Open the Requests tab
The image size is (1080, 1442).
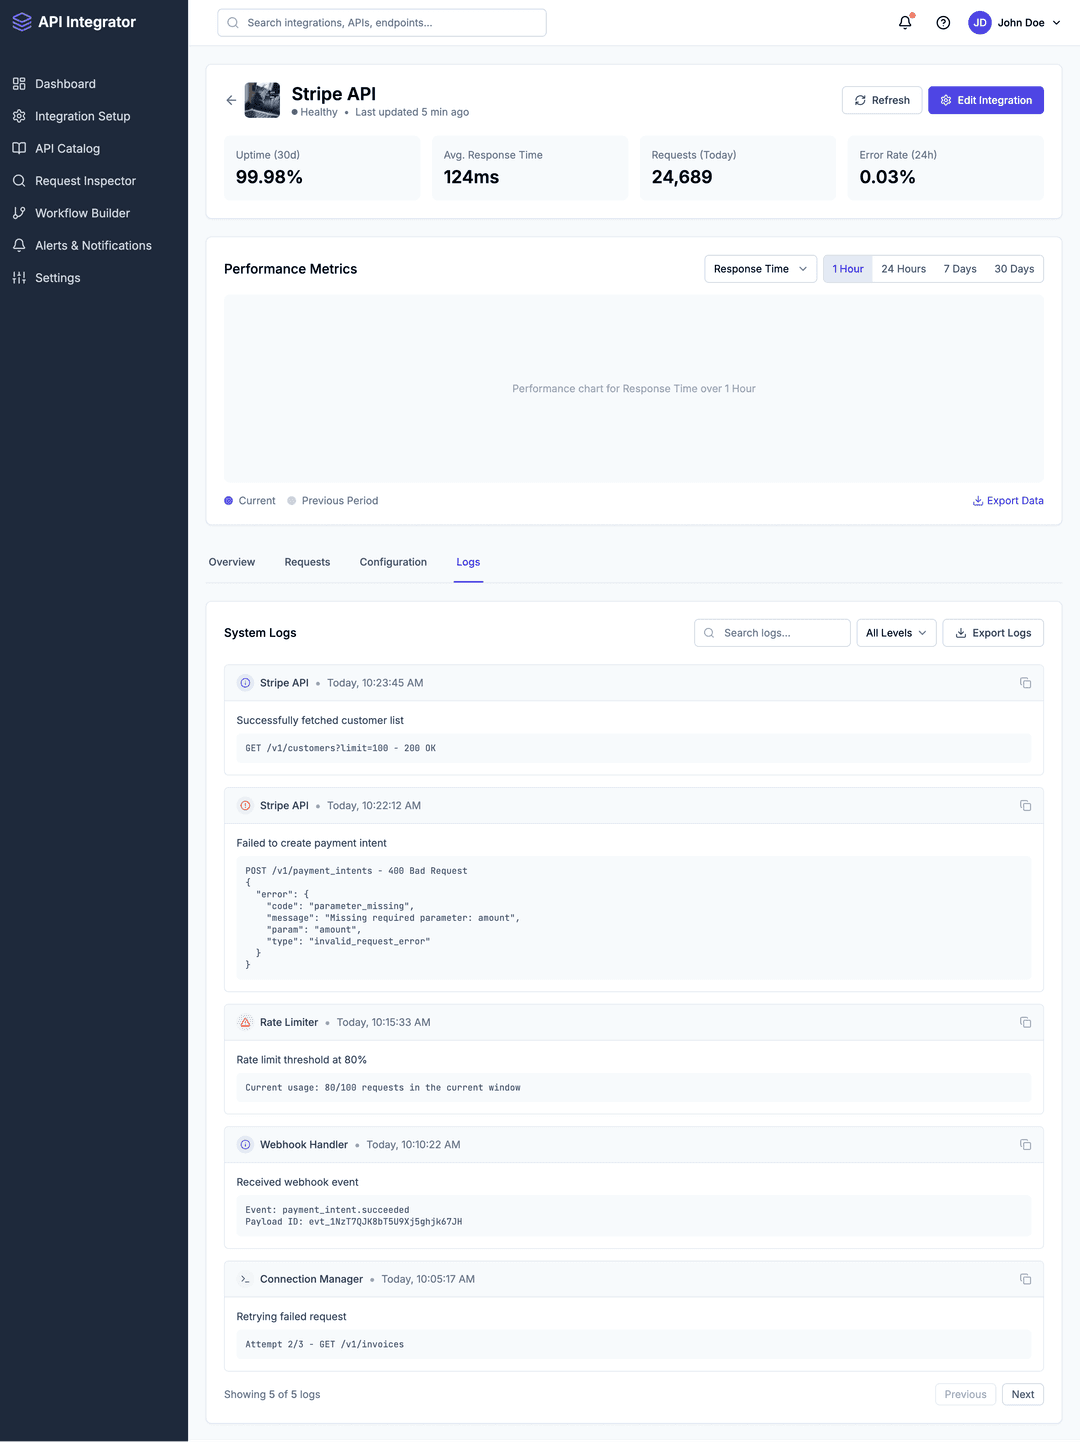pyautogui.click(x=307, y=562)
